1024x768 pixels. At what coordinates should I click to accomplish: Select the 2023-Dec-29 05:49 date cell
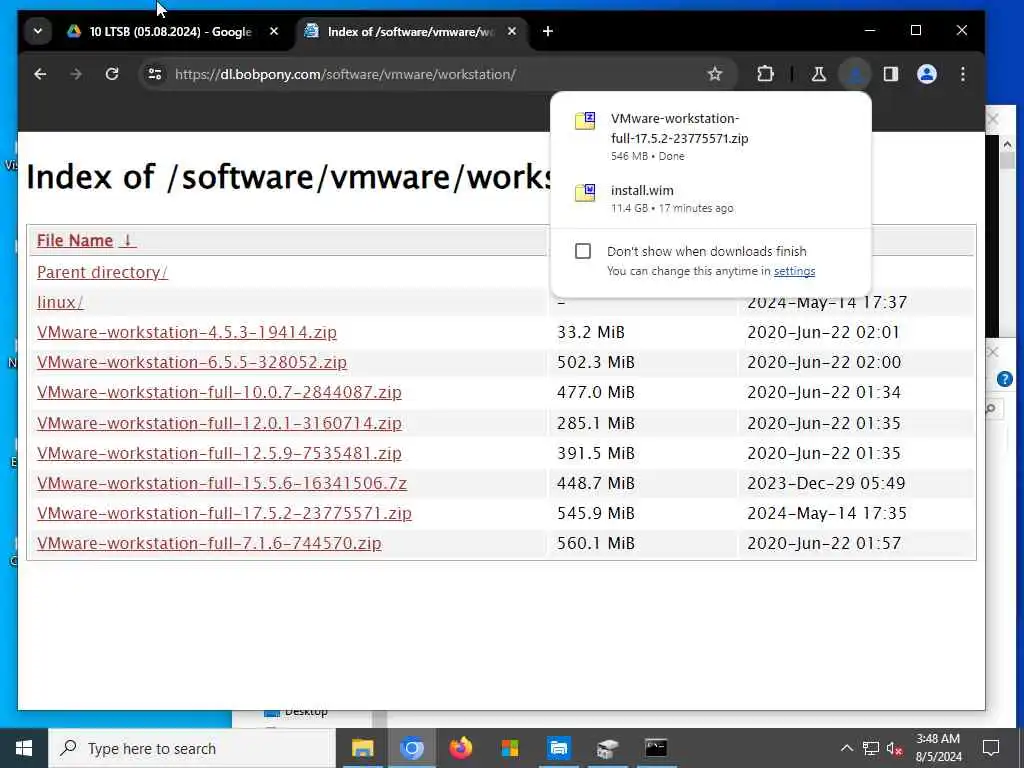[x=826, y=483]
